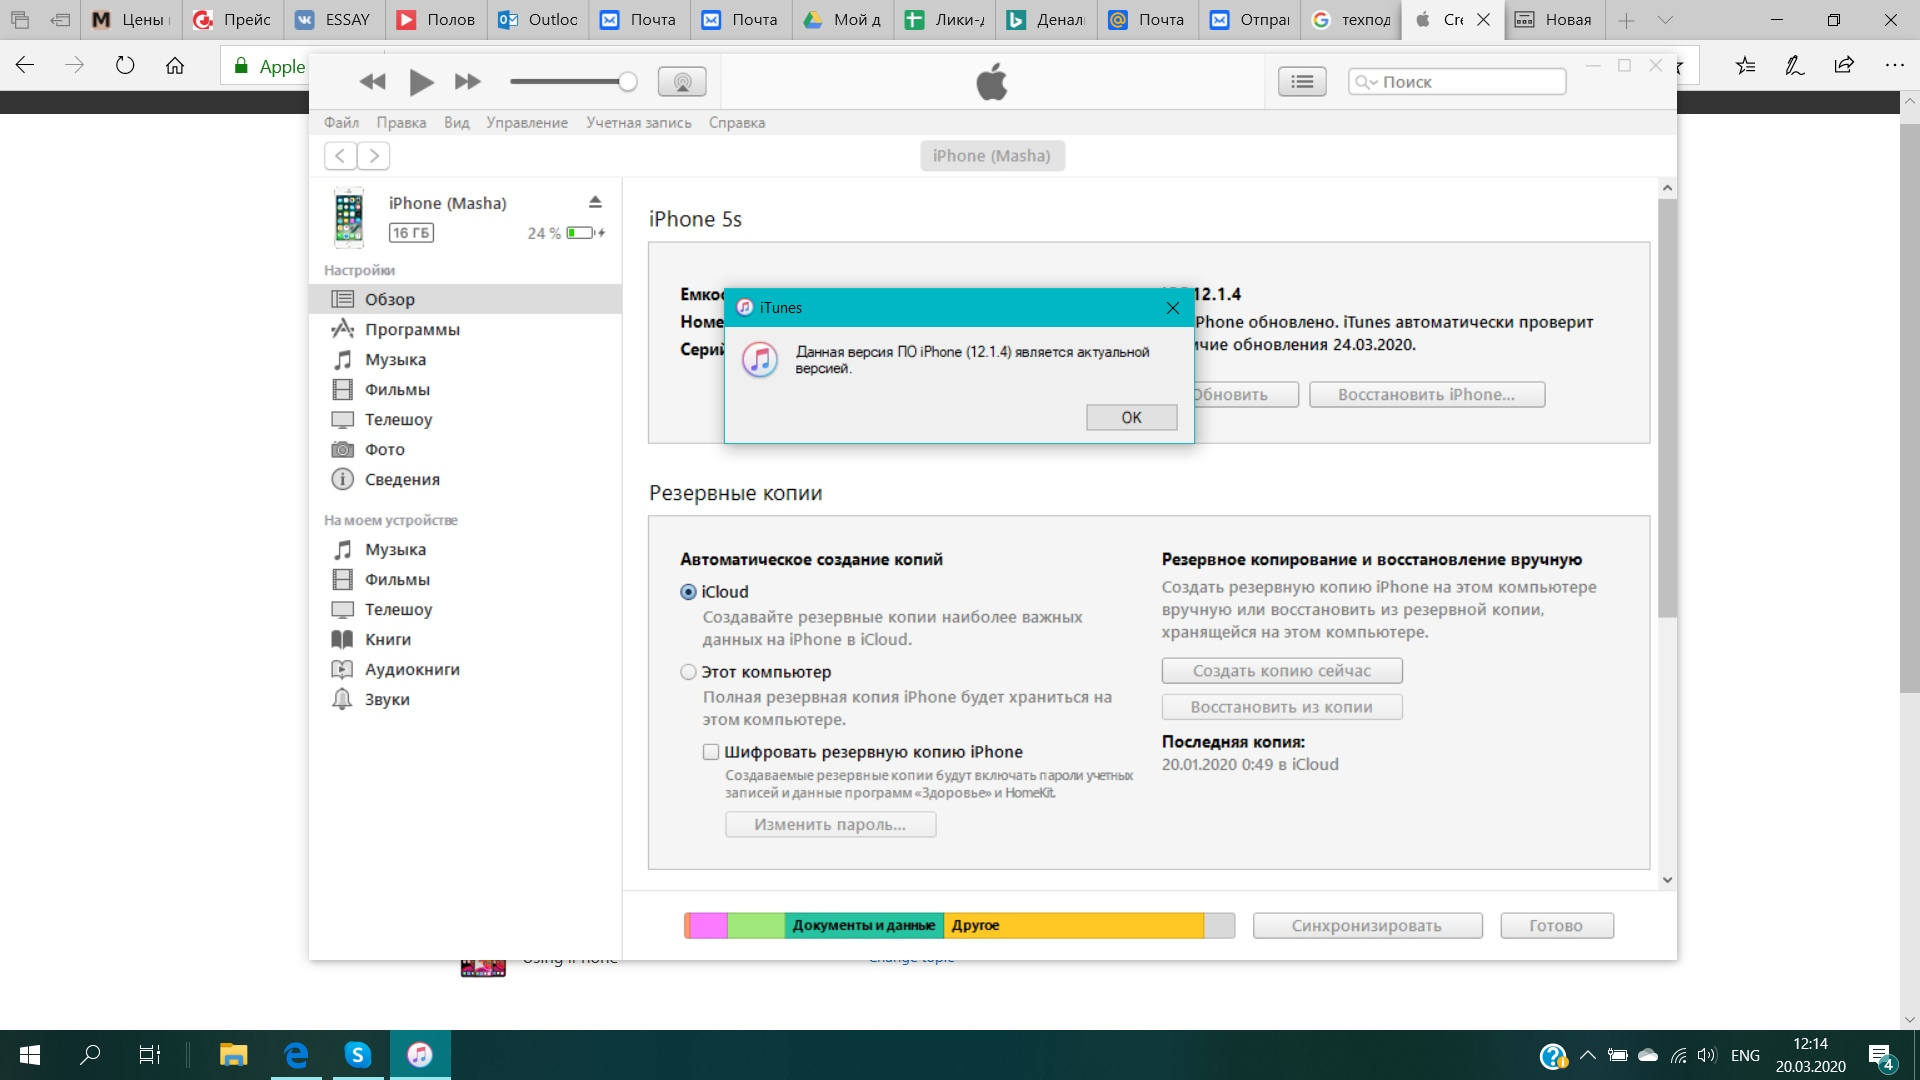Click scroll-down arrow in iTunes pane
The image size is (1920, 1080).
pyautogui.click(x=1667, y=880)
